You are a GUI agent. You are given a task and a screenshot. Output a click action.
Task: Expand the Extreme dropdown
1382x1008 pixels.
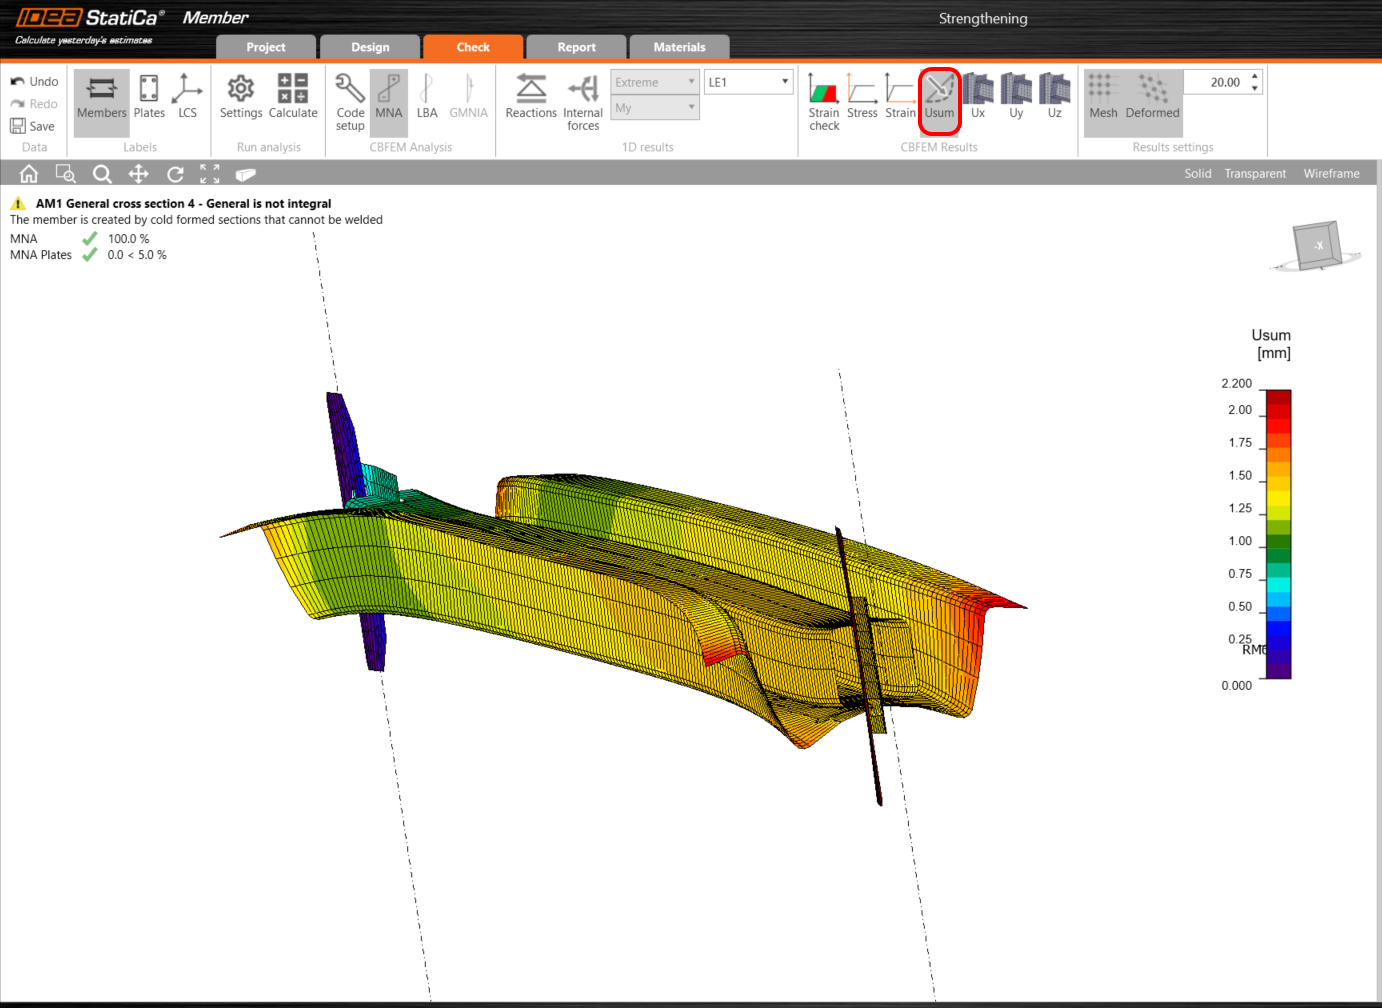[655, 82]
